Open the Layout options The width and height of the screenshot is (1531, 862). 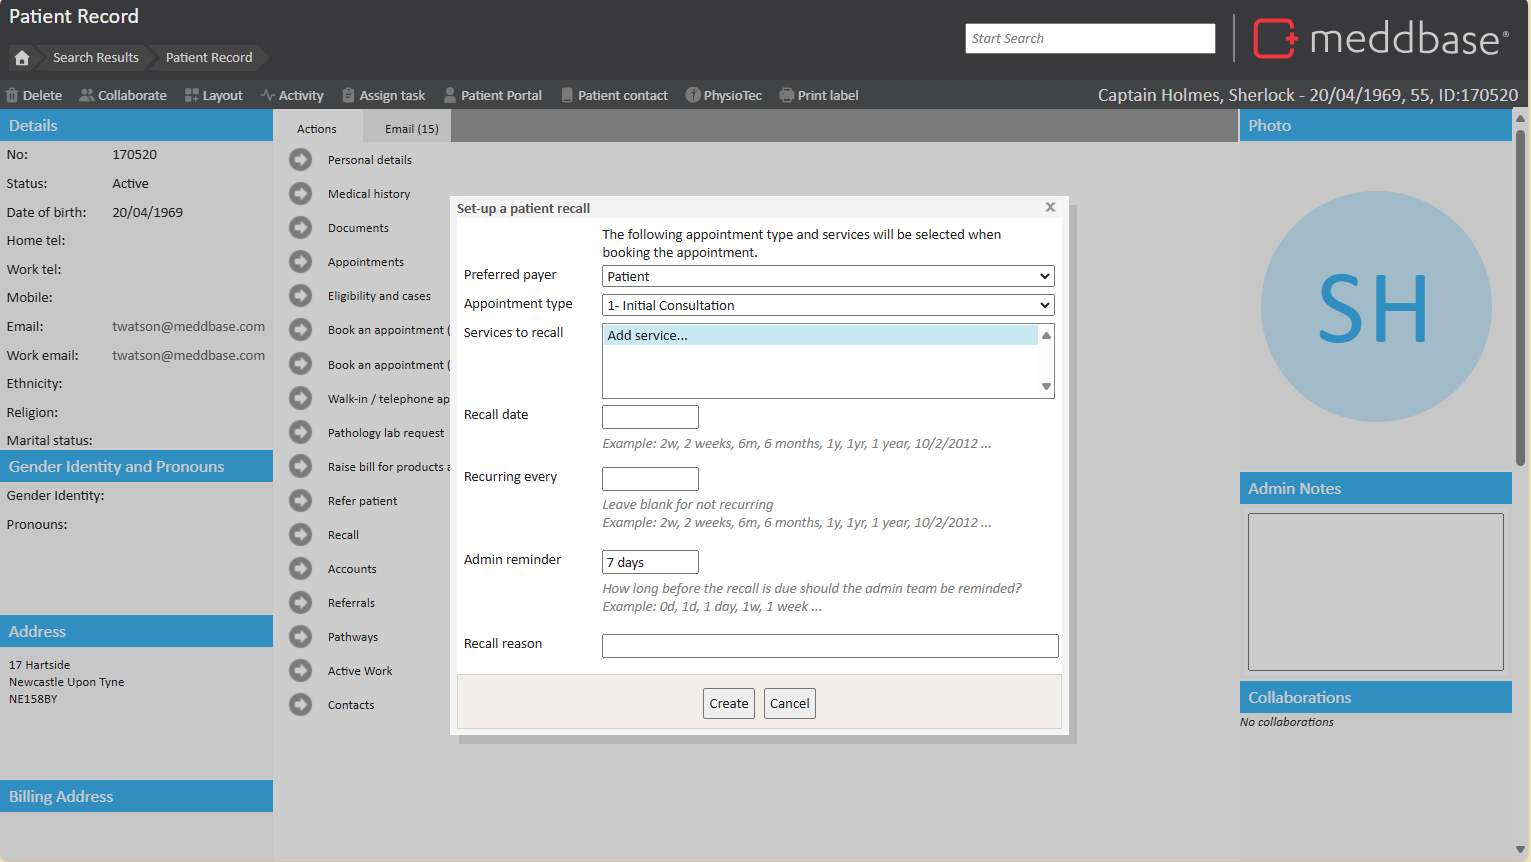213,96
